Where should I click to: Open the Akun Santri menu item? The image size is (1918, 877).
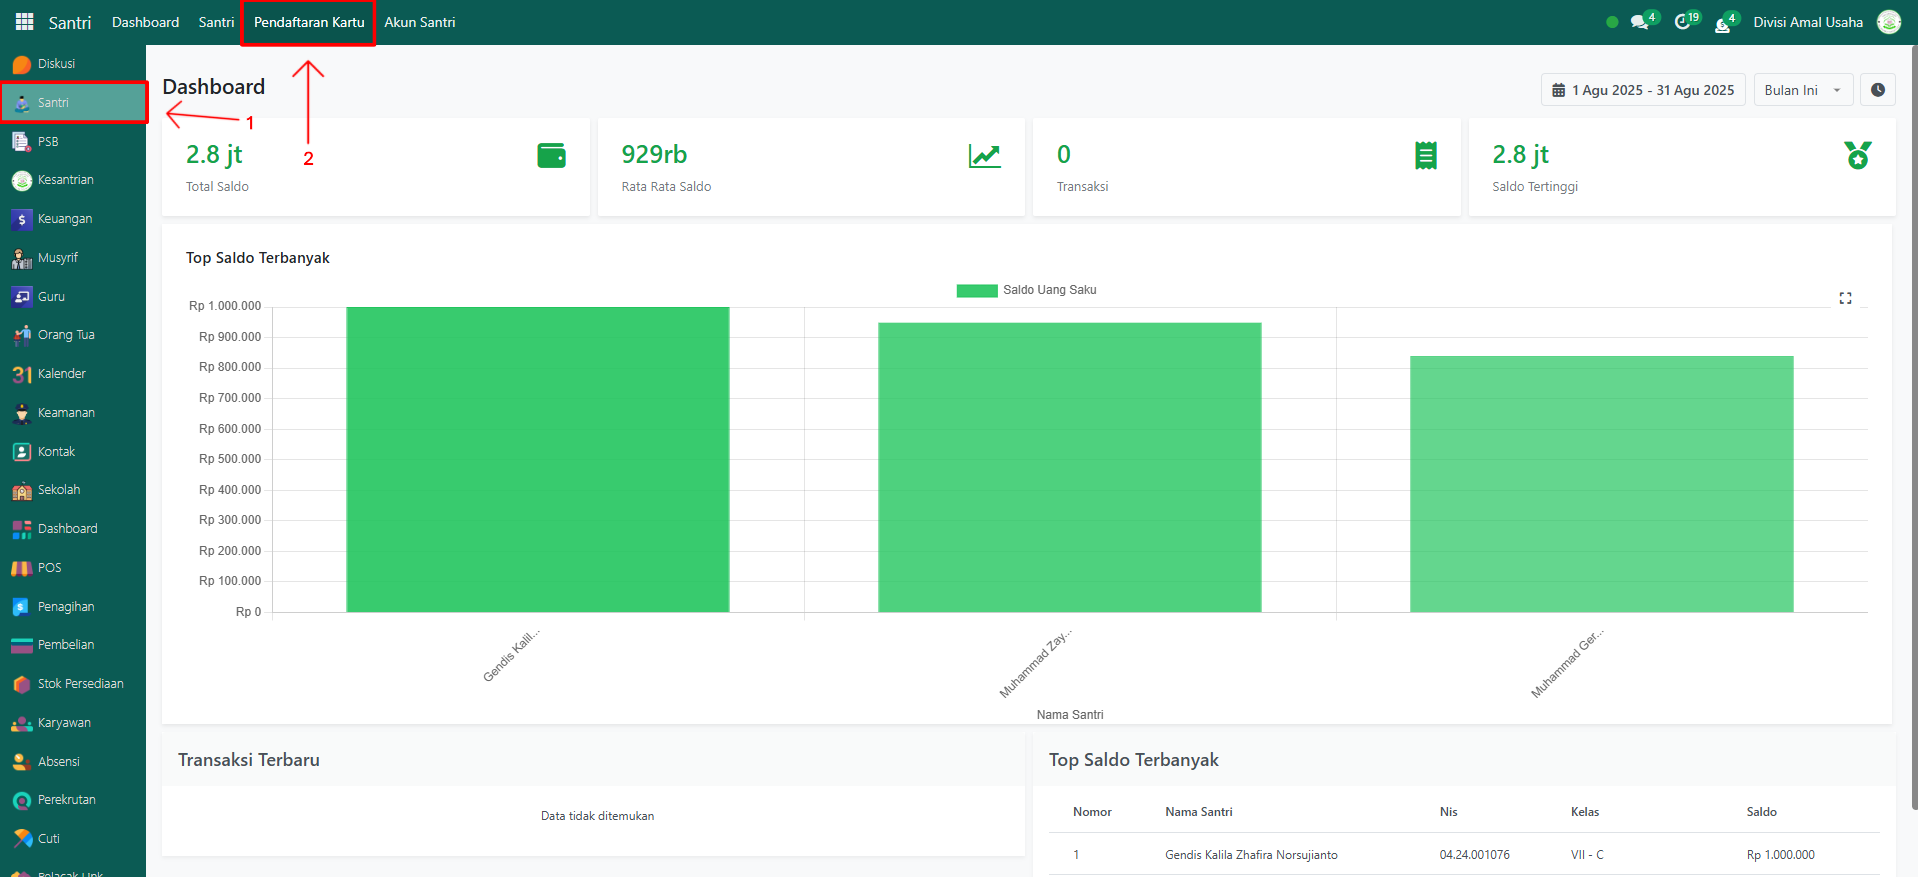tap(419, 22)
